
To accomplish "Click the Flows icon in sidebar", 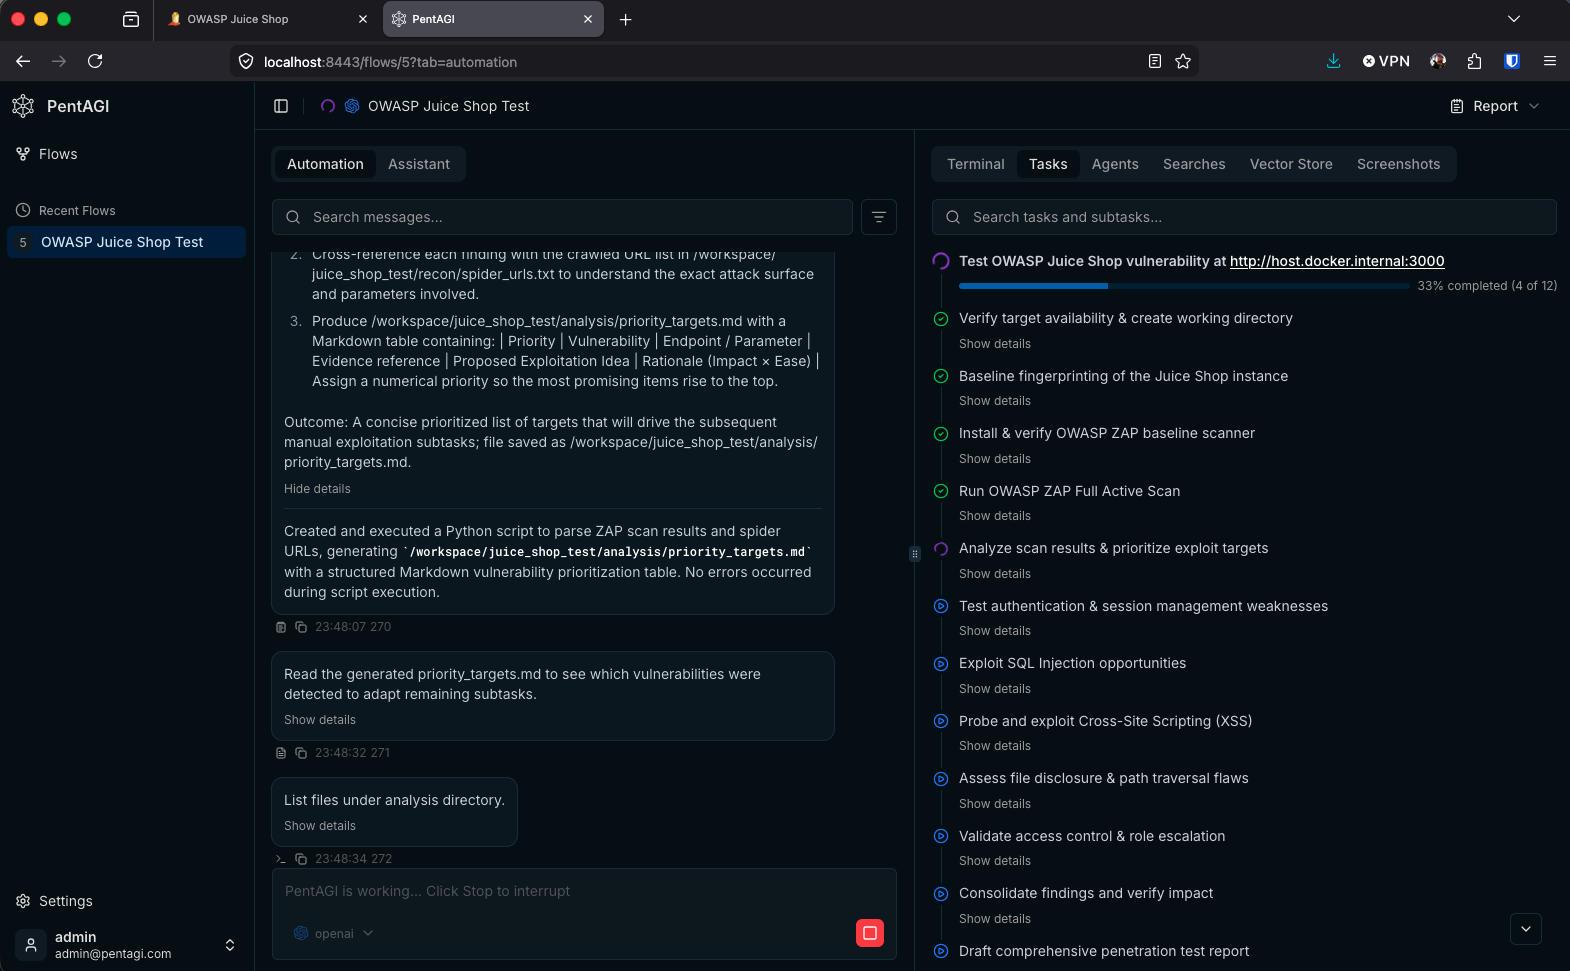I will pyautogui.click(x=22, y=154).
